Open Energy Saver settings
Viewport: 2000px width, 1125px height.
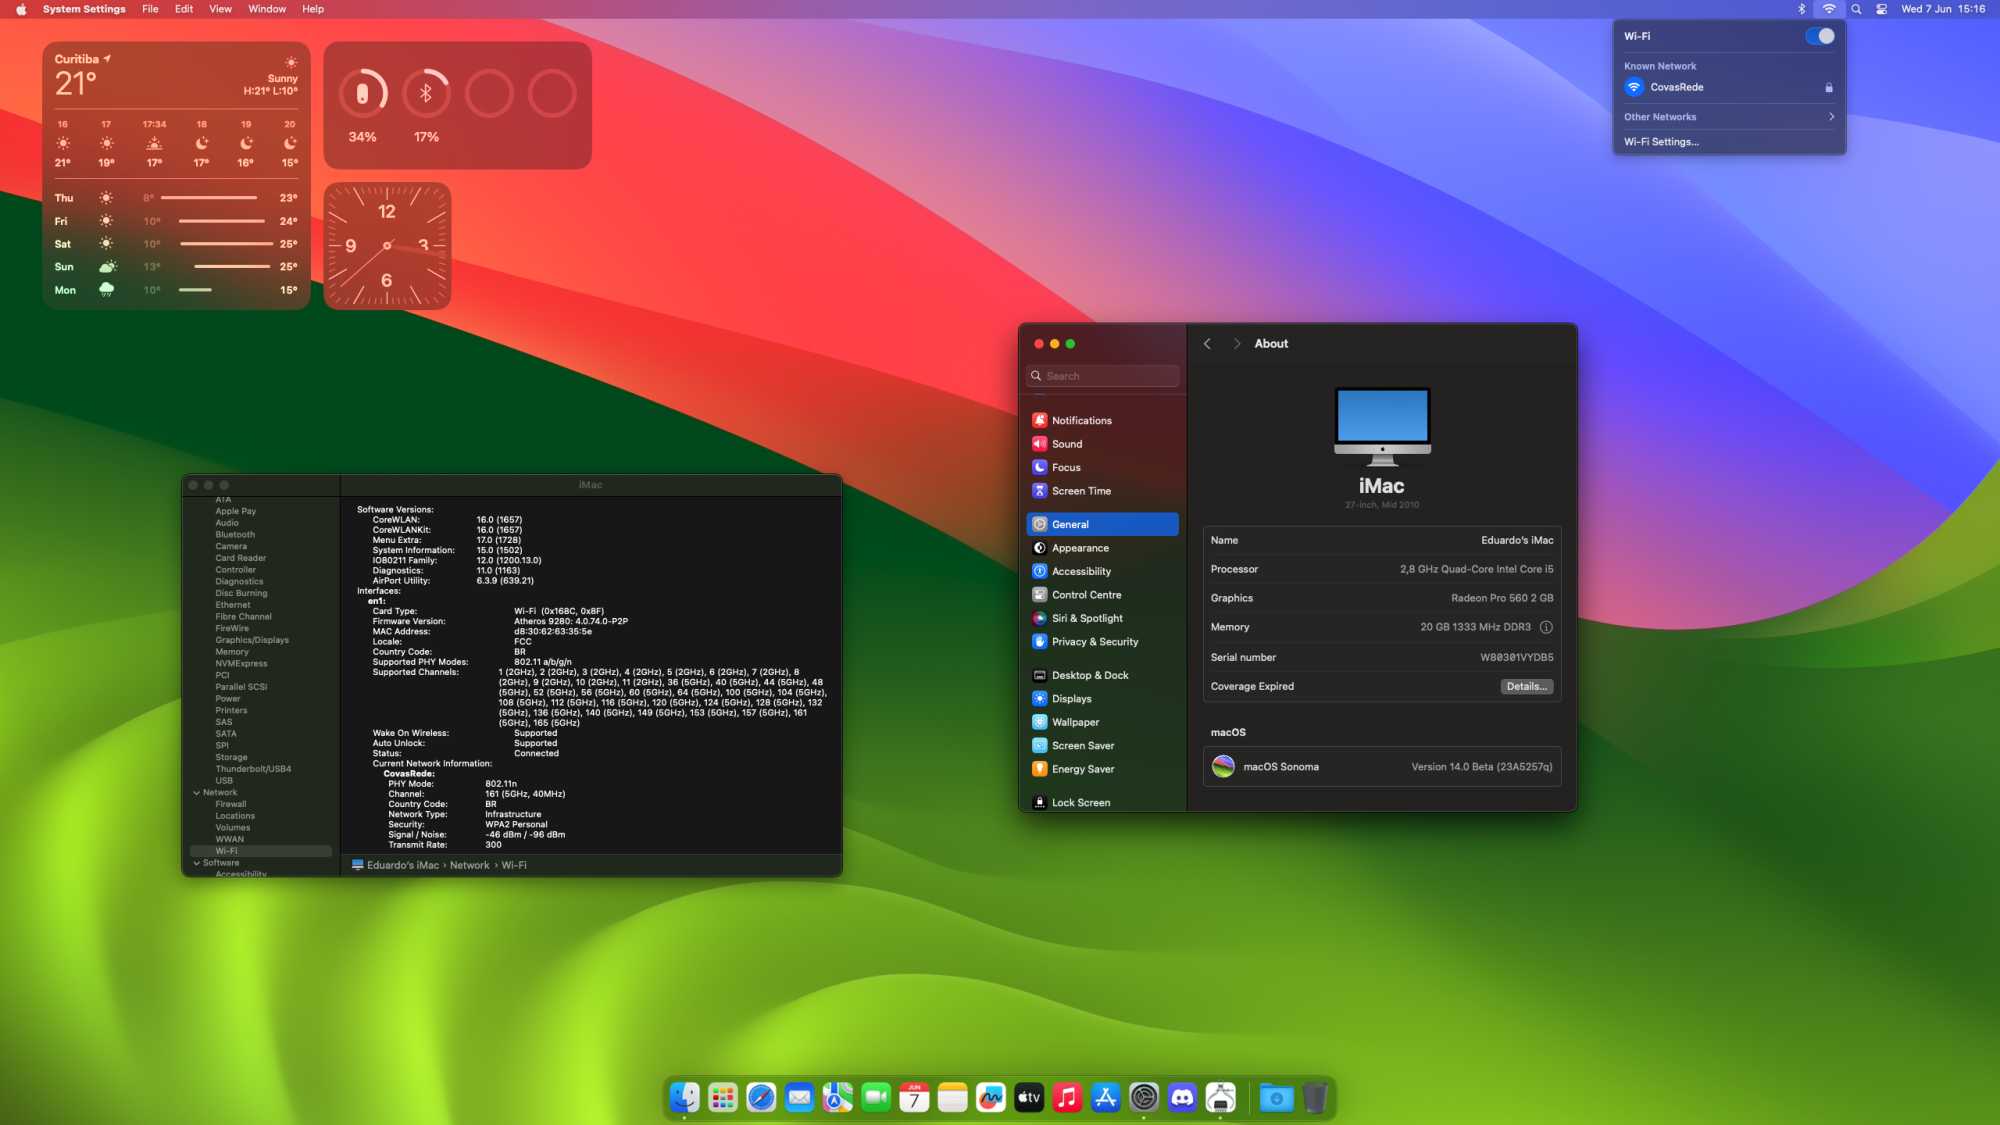(1082, 769)
